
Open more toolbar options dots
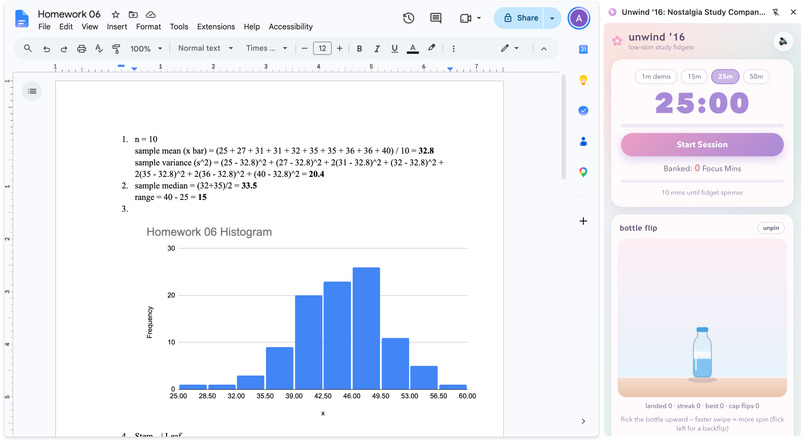coord(453,49)
